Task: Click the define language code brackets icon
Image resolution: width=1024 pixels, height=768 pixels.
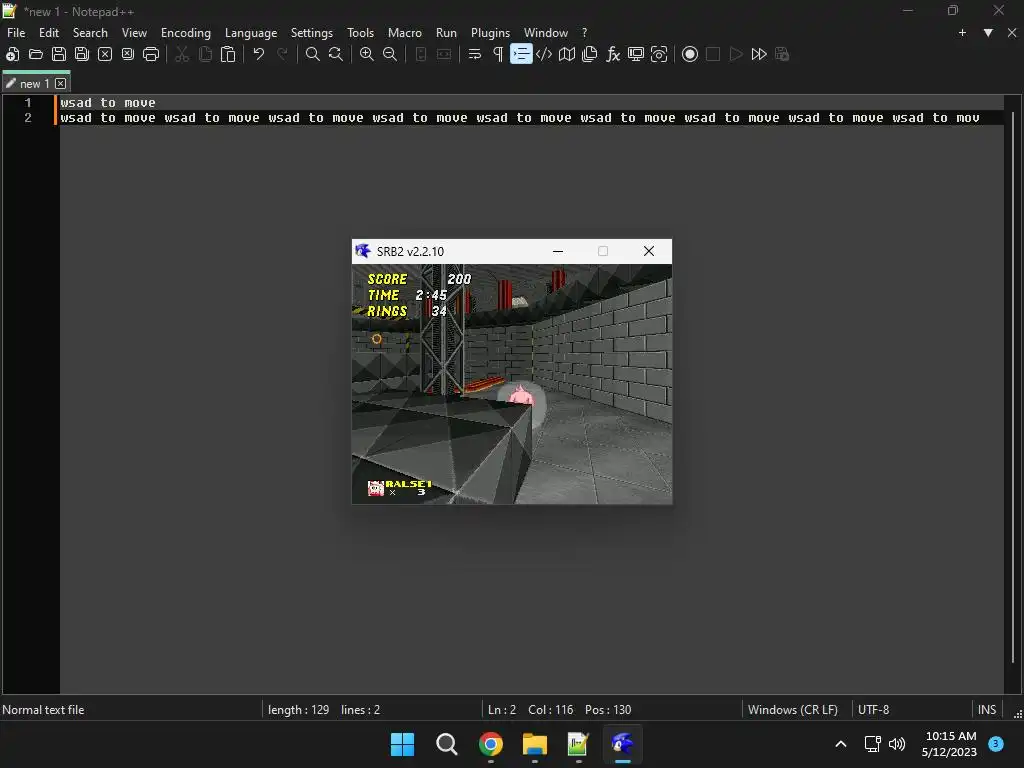Action: pos(544,54)
